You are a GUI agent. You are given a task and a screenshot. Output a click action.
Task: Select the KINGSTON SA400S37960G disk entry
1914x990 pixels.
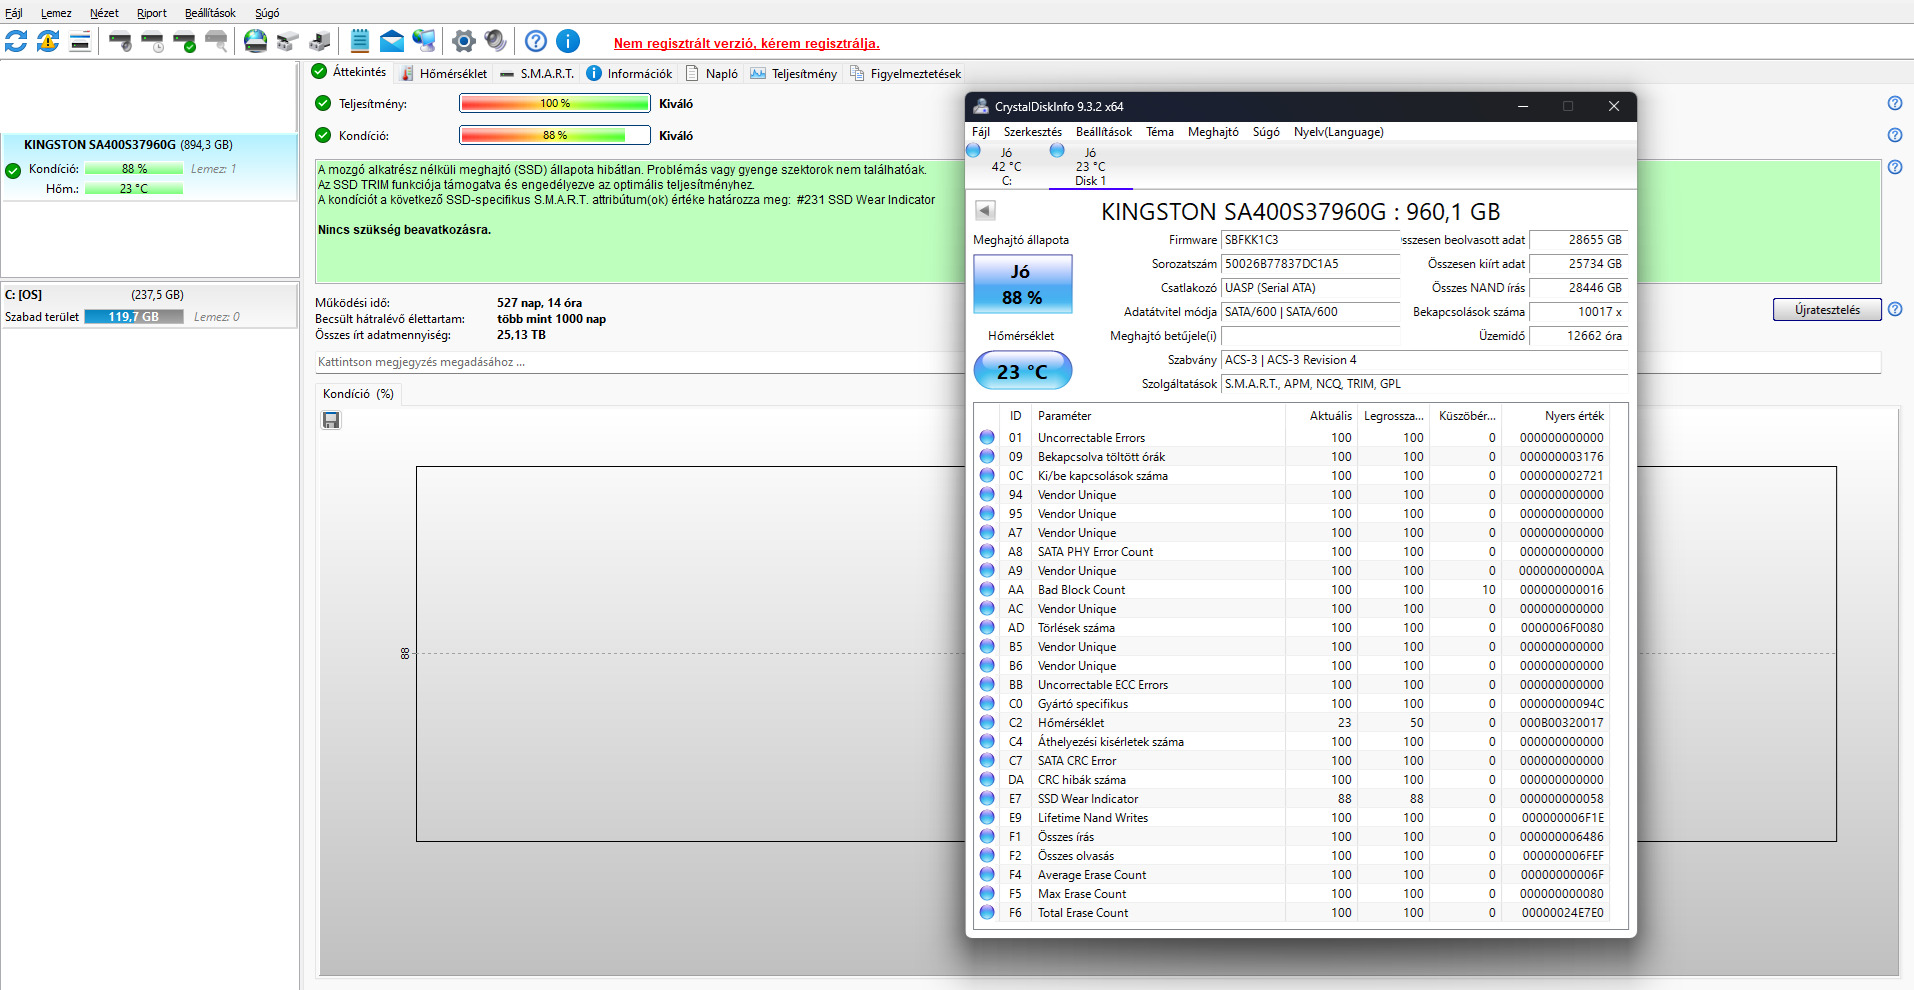click(x=149, y=167)
